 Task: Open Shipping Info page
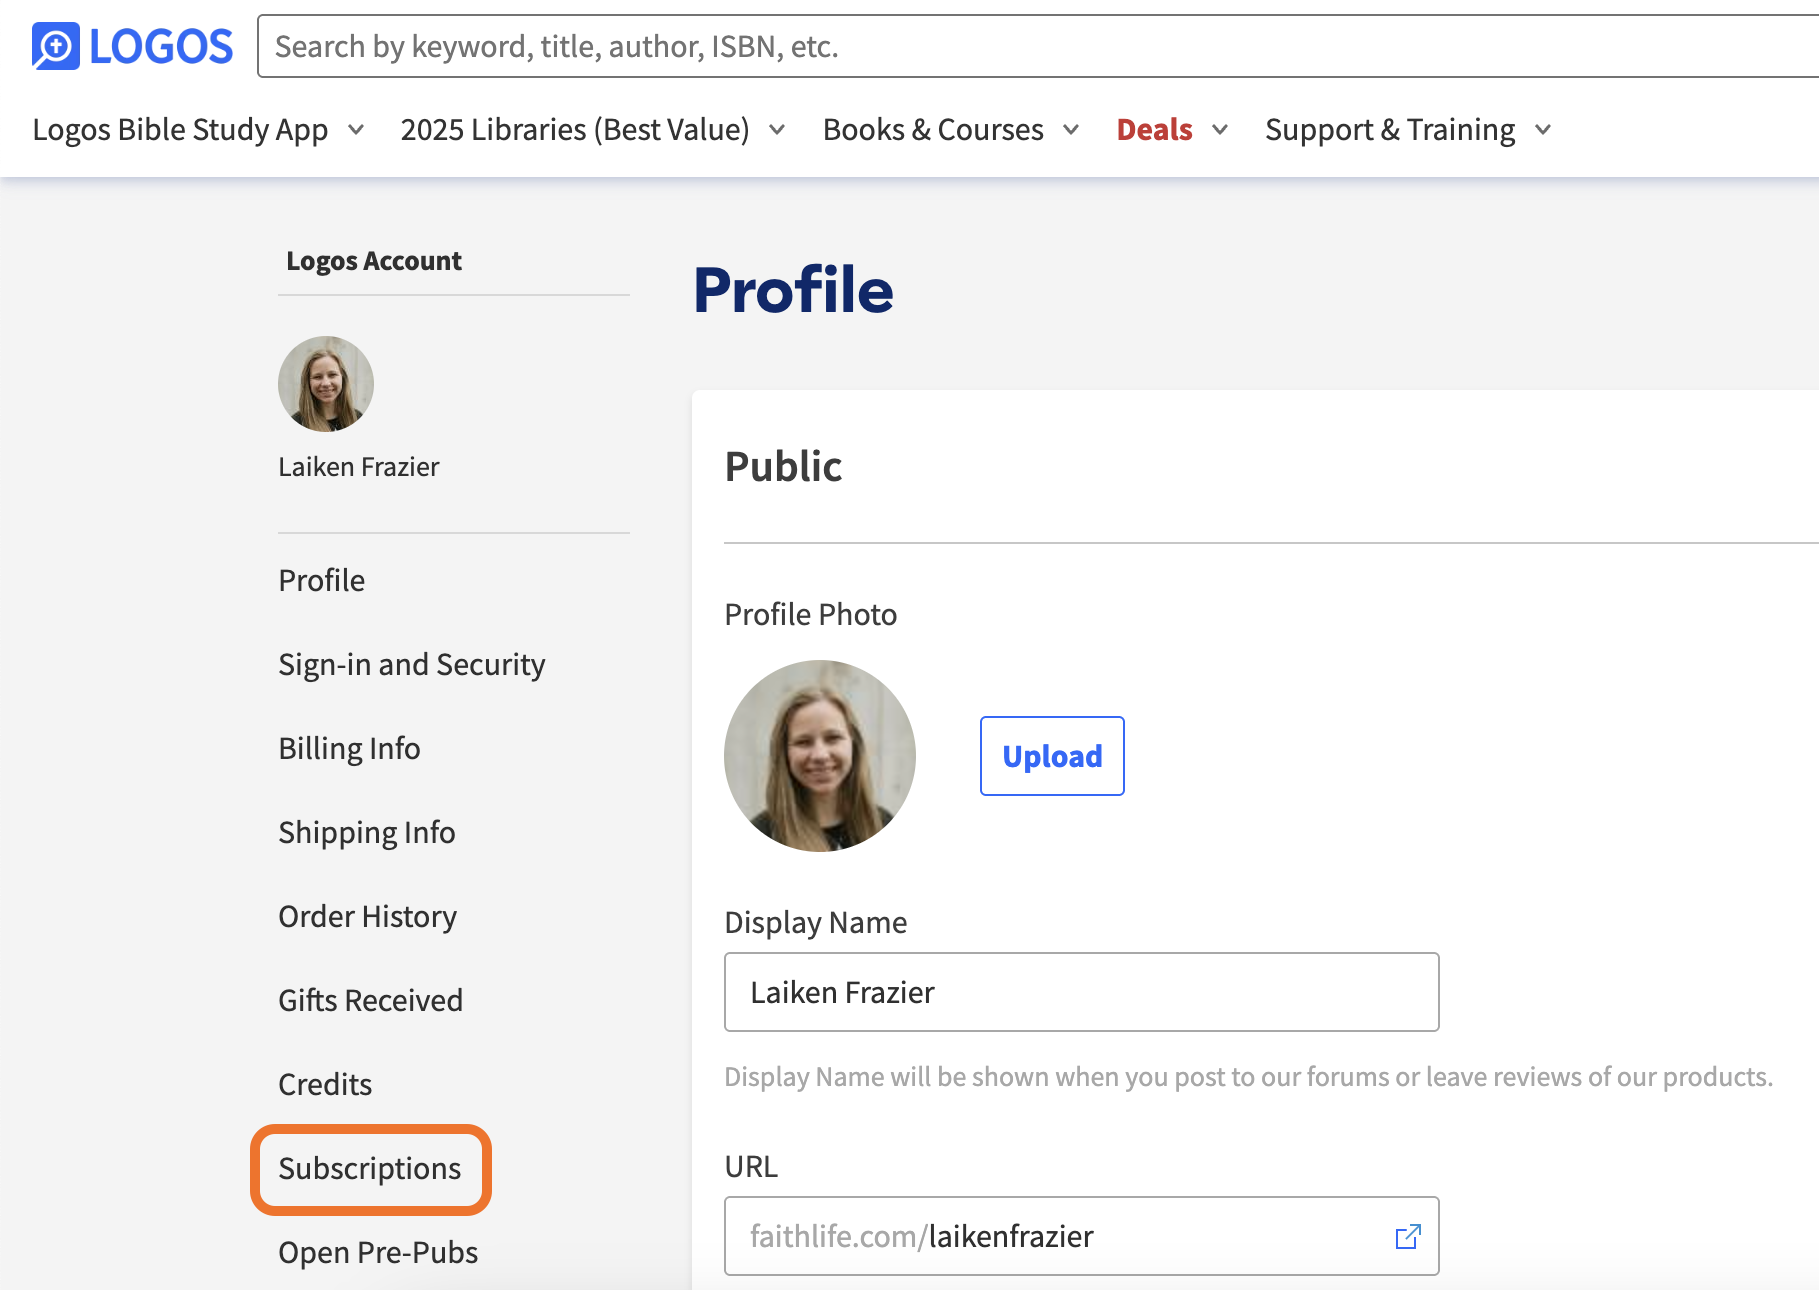(x=367, y=832)
